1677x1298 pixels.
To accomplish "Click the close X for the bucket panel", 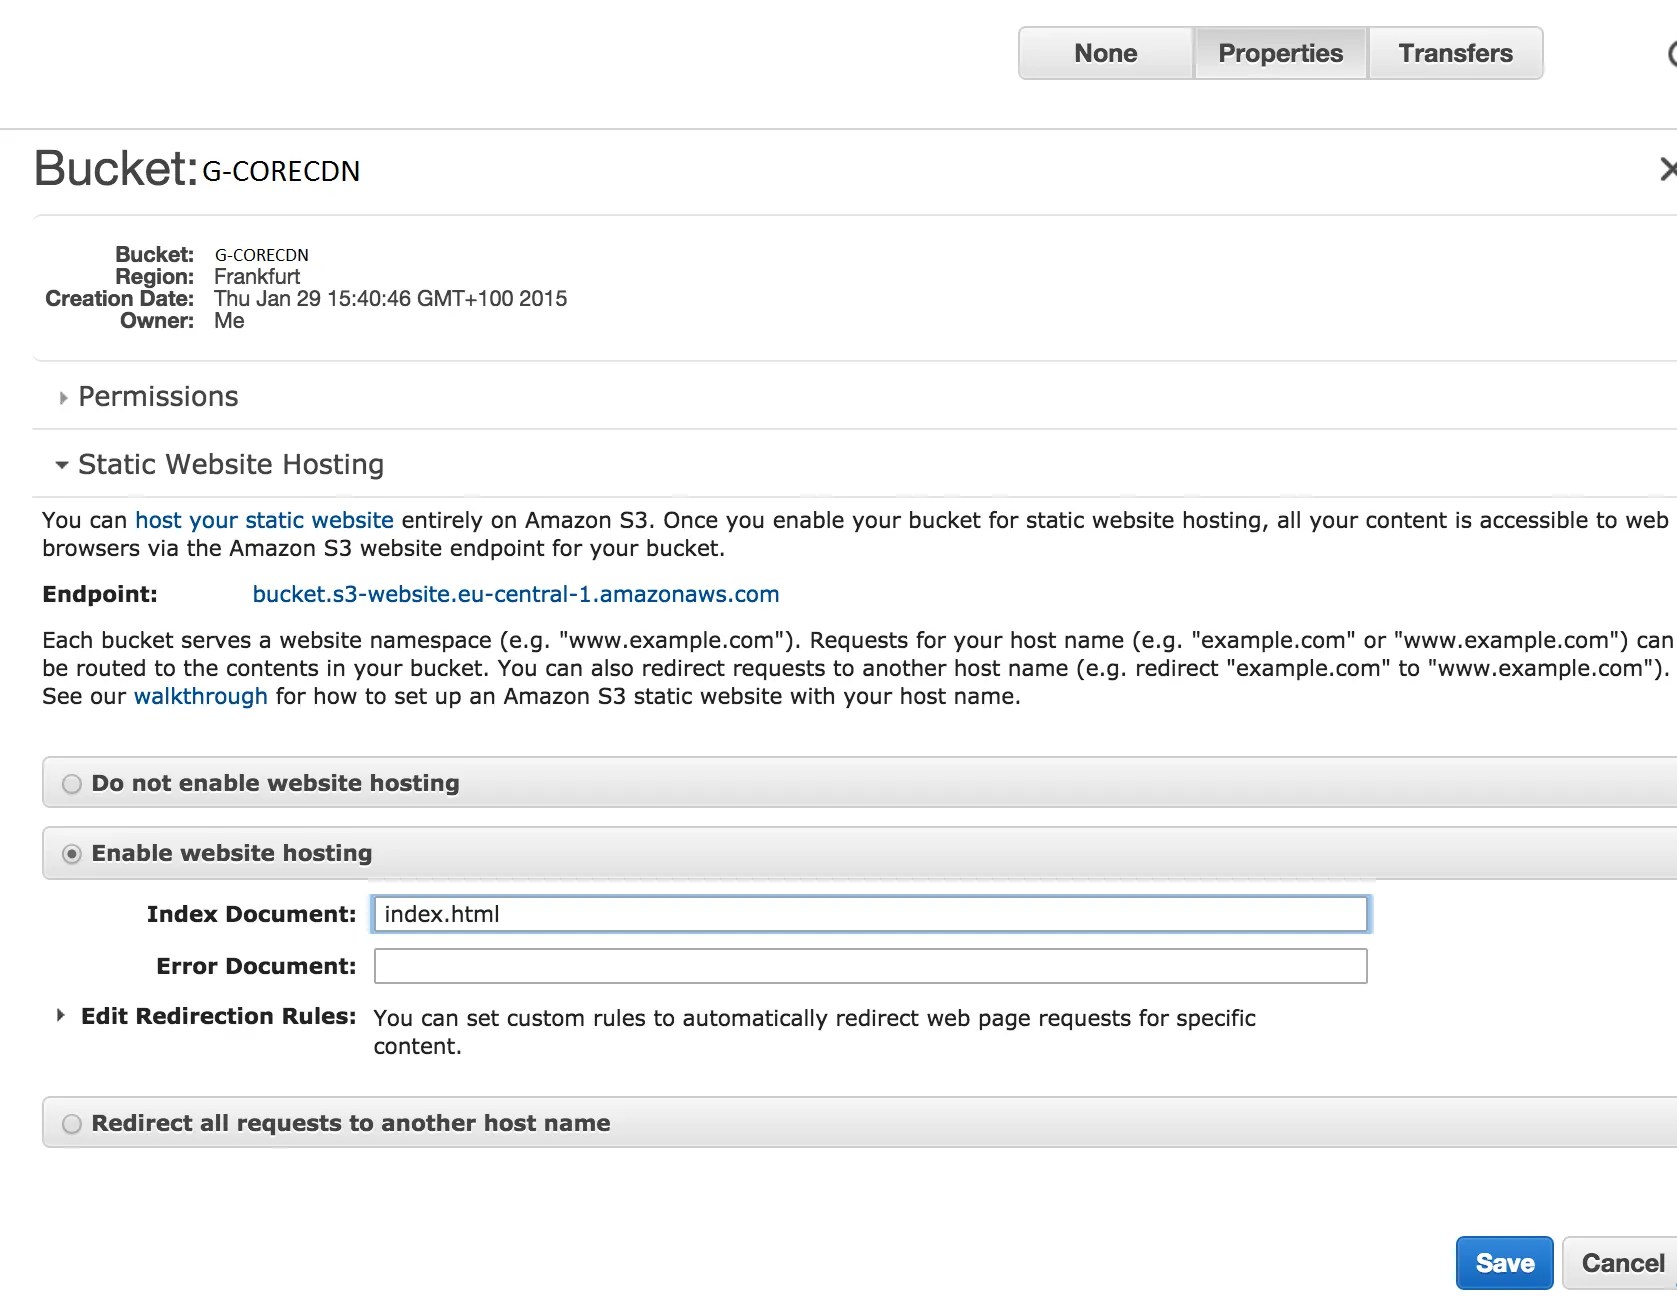I will 1667,170.
